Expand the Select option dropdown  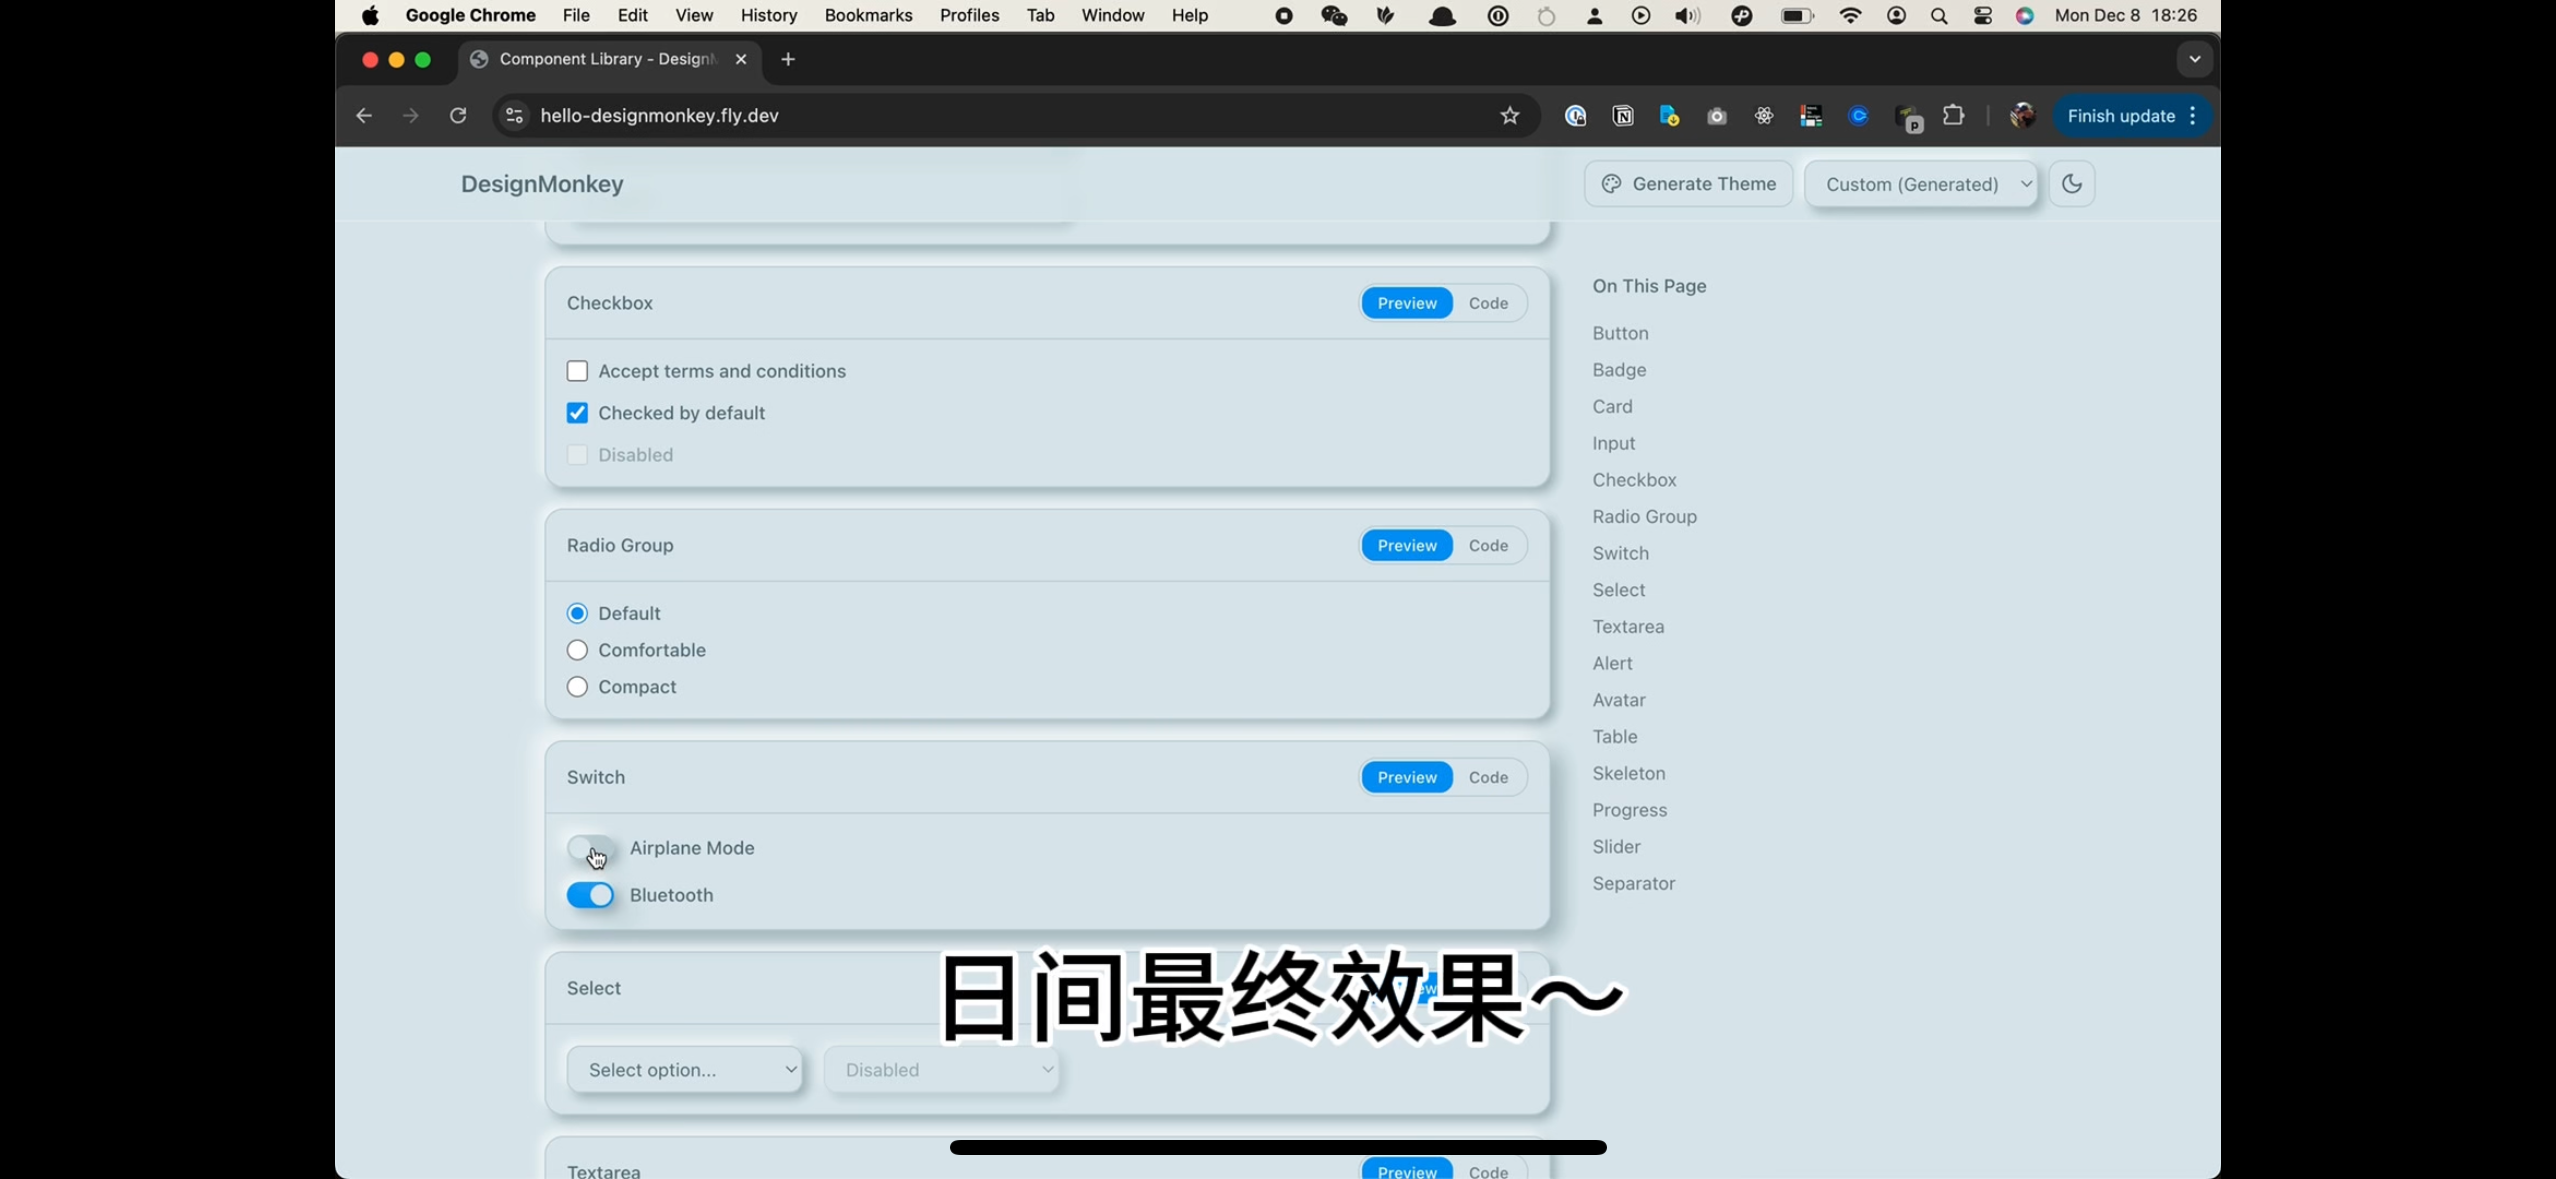point(685,1070)
